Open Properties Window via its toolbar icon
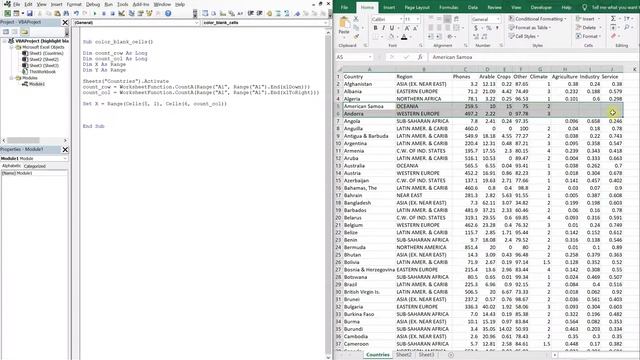640x360 pixels. (140, 13)
